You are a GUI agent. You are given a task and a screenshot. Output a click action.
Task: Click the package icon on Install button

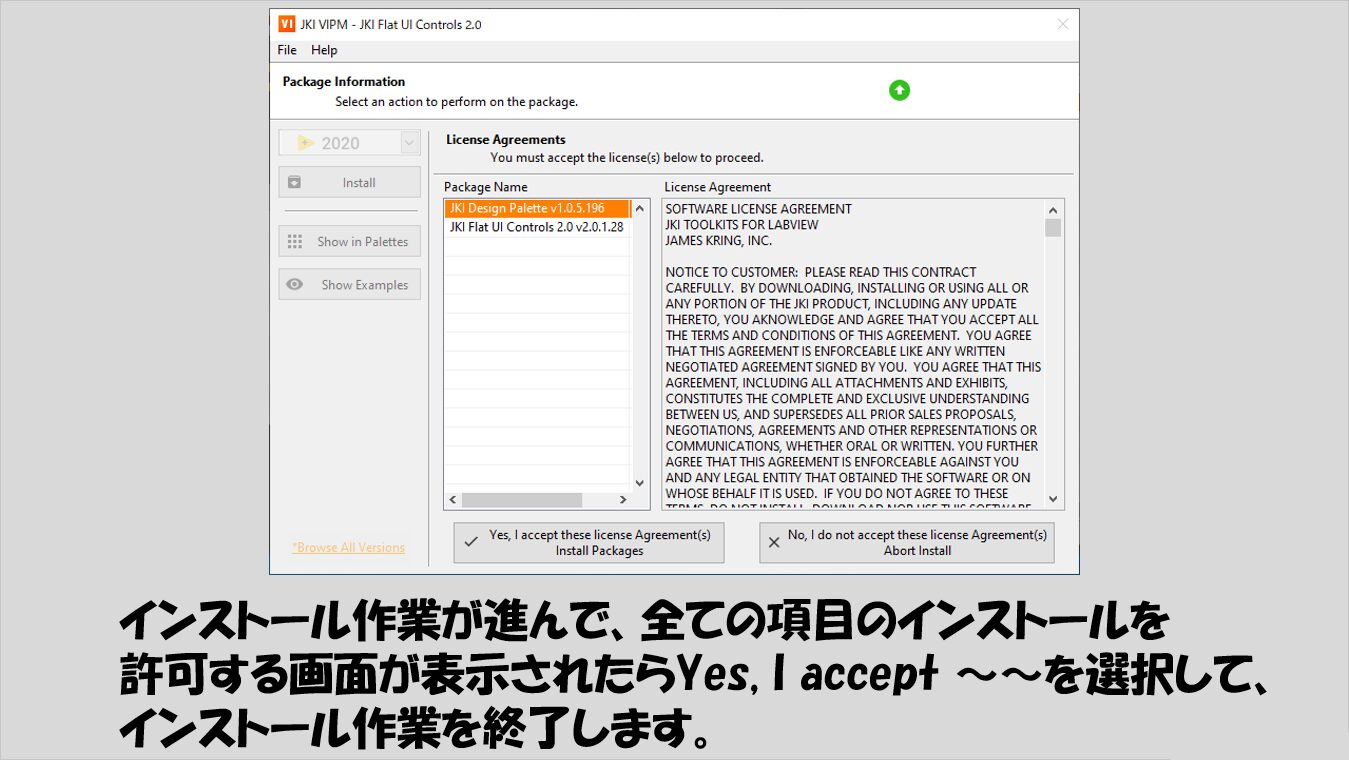point(294,182)
